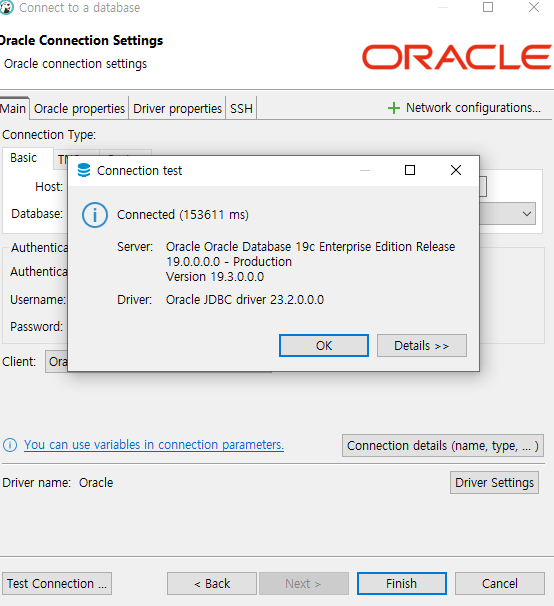The image size is (554, 606).
Task: Click 'Driver name: Oracle' label
Action: coord(58,483)
